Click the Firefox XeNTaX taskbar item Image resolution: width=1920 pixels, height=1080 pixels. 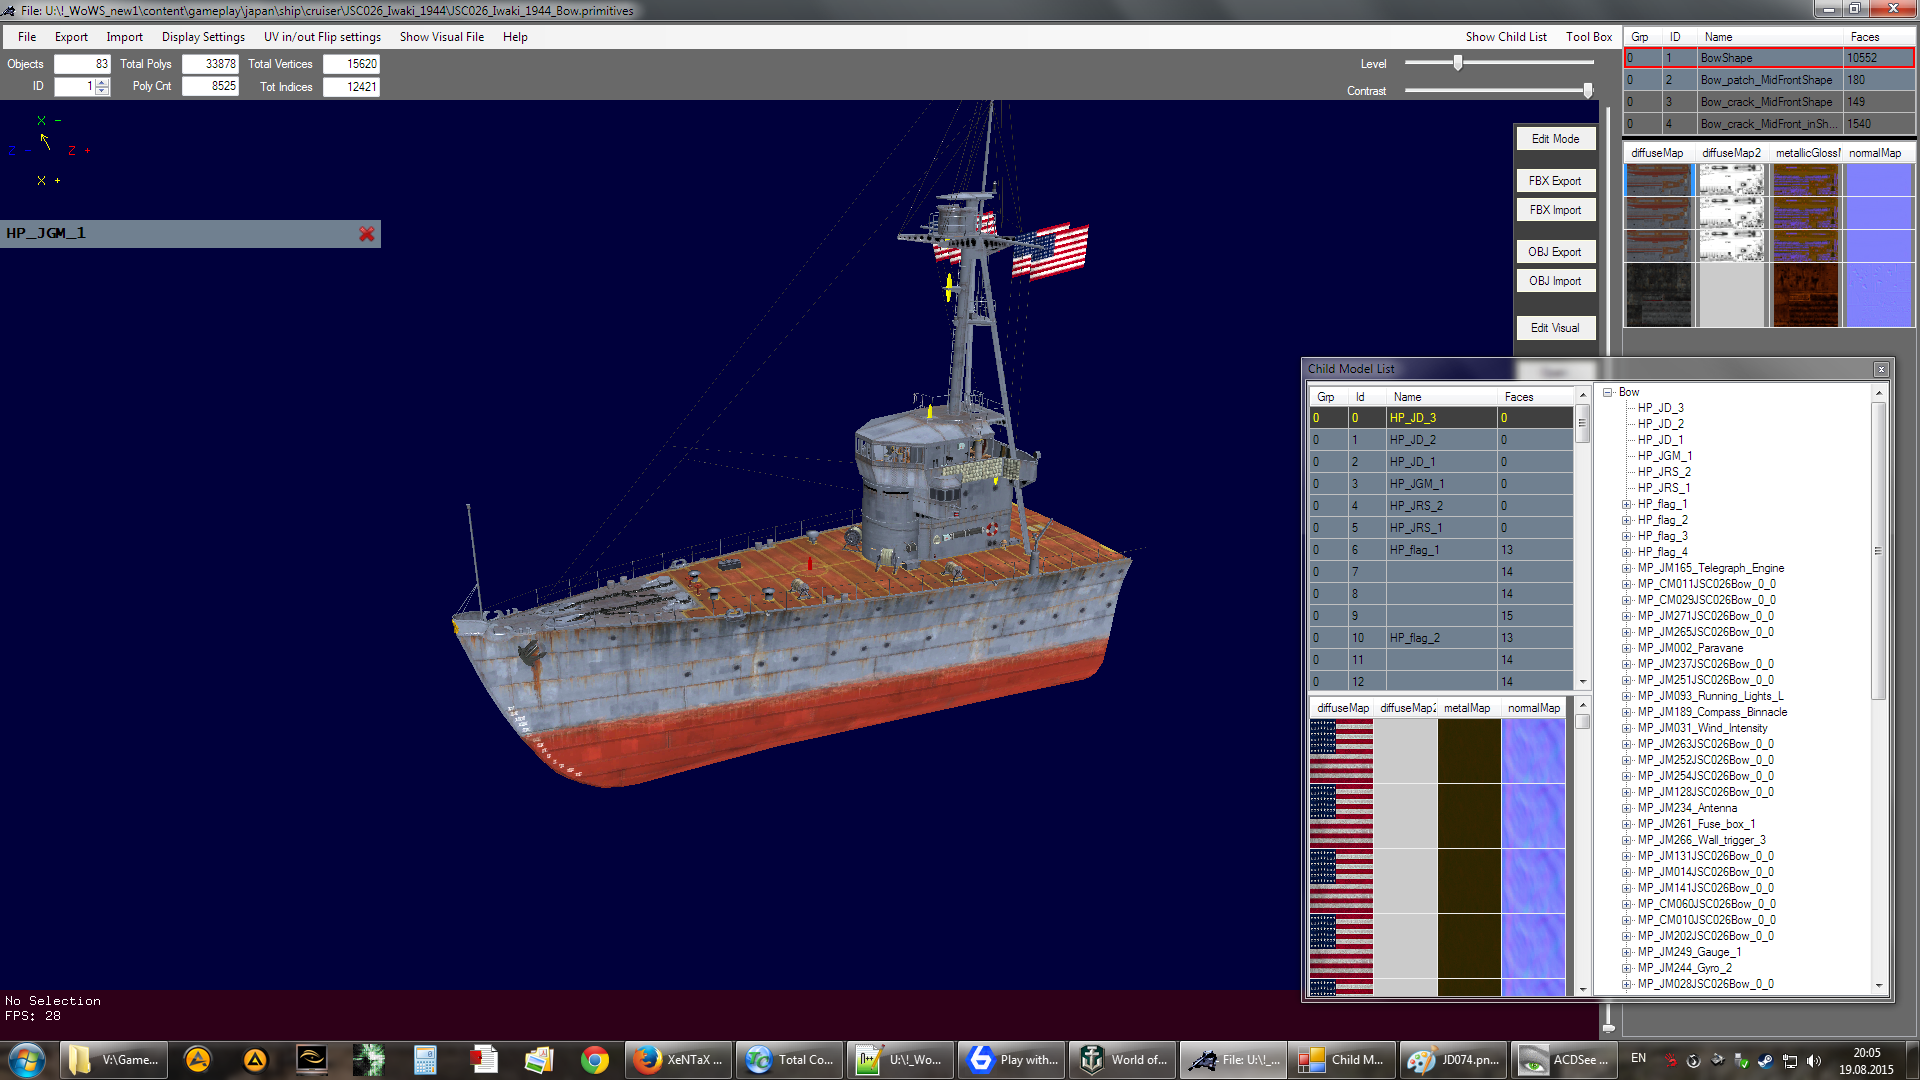pos(678,1060)
